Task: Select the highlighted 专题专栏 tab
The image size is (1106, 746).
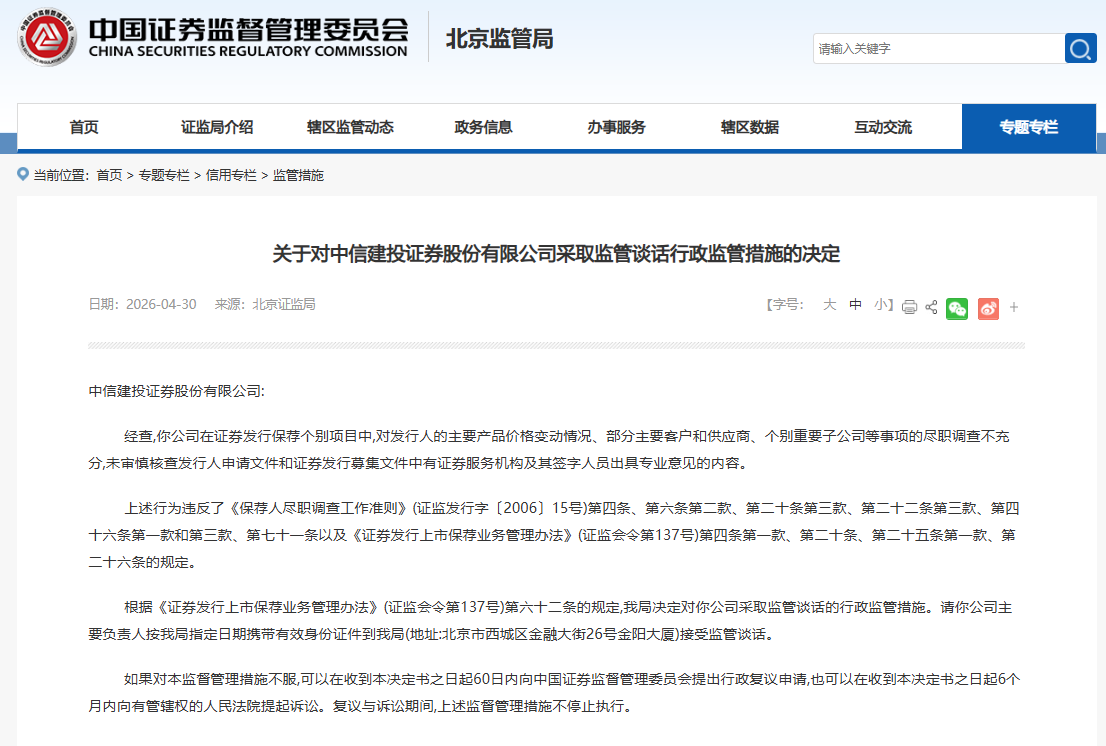Action: pos(1028,127)
